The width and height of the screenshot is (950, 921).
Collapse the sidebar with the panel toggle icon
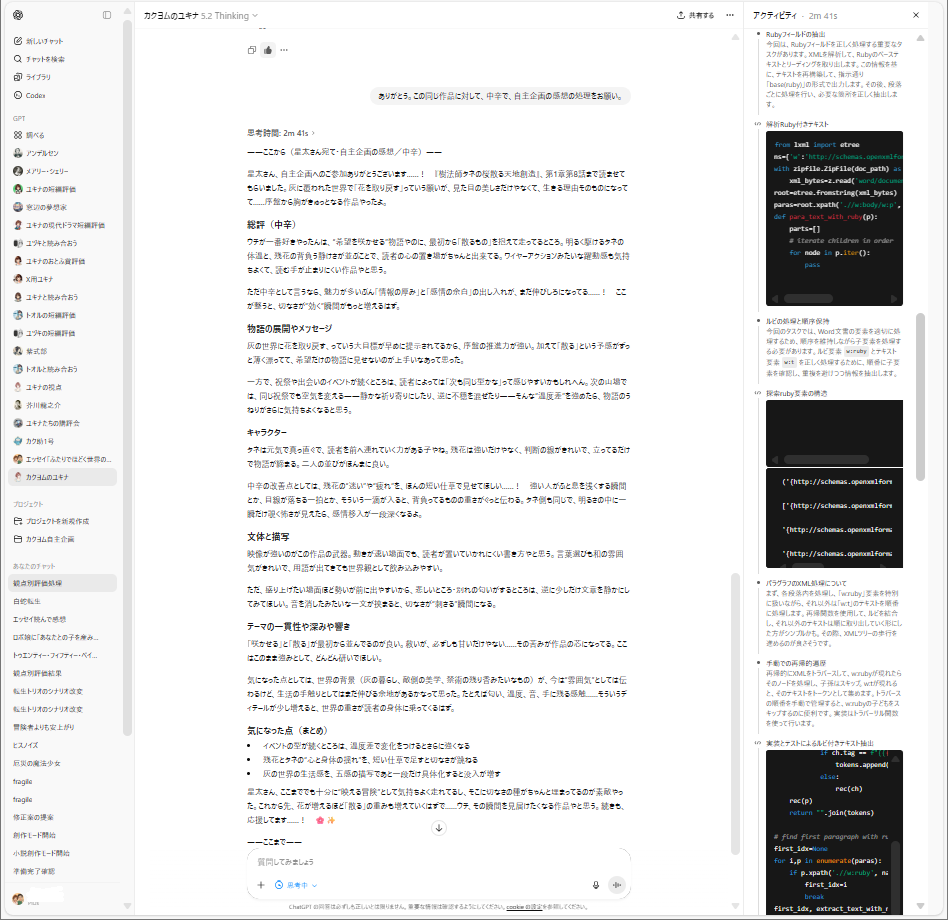point(107,15)
